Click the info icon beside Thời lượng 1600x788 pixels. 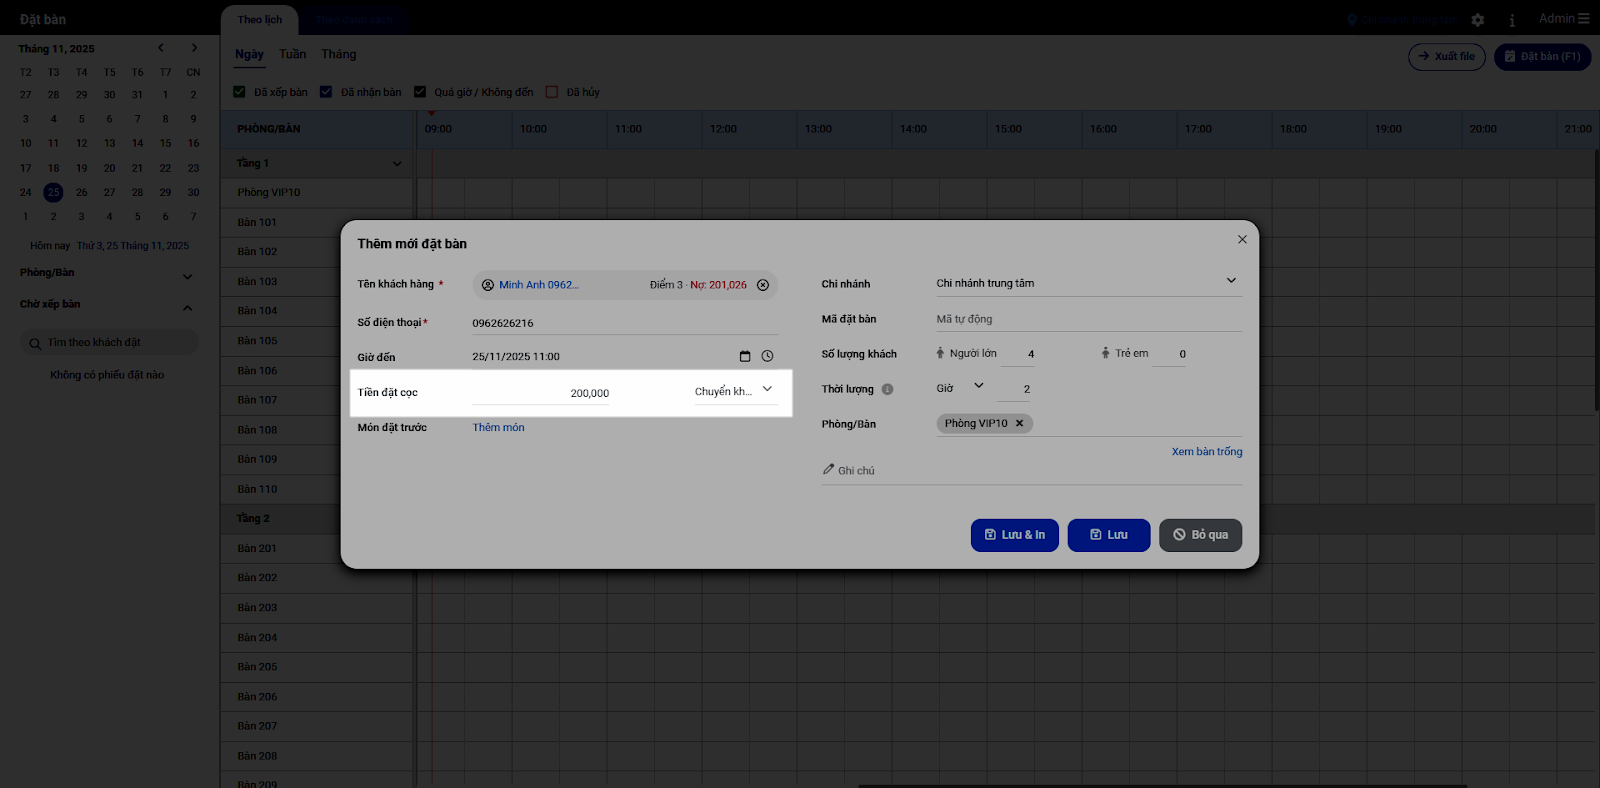887,390
